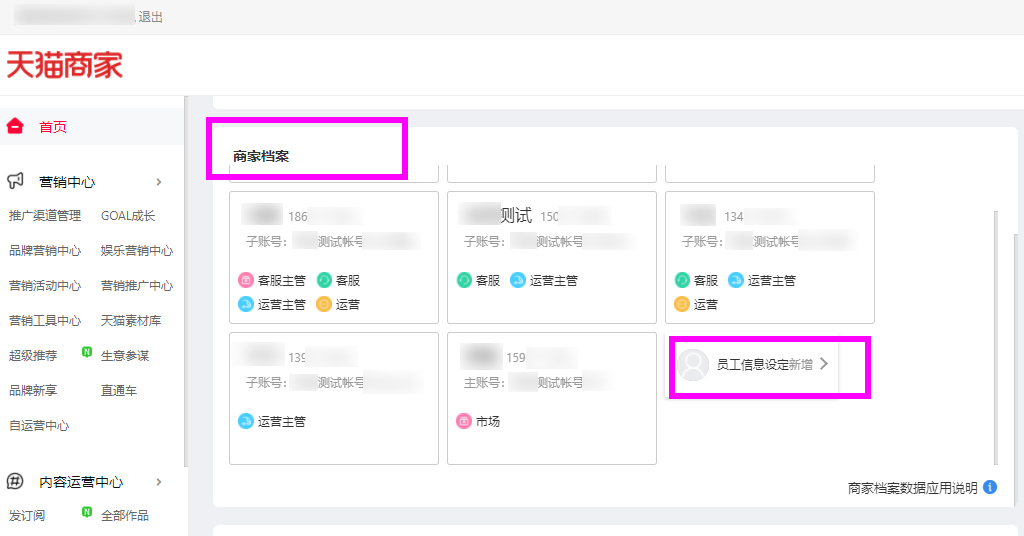
Task: Open 商家档案数据应用说明 link
Action: (912, 488)
